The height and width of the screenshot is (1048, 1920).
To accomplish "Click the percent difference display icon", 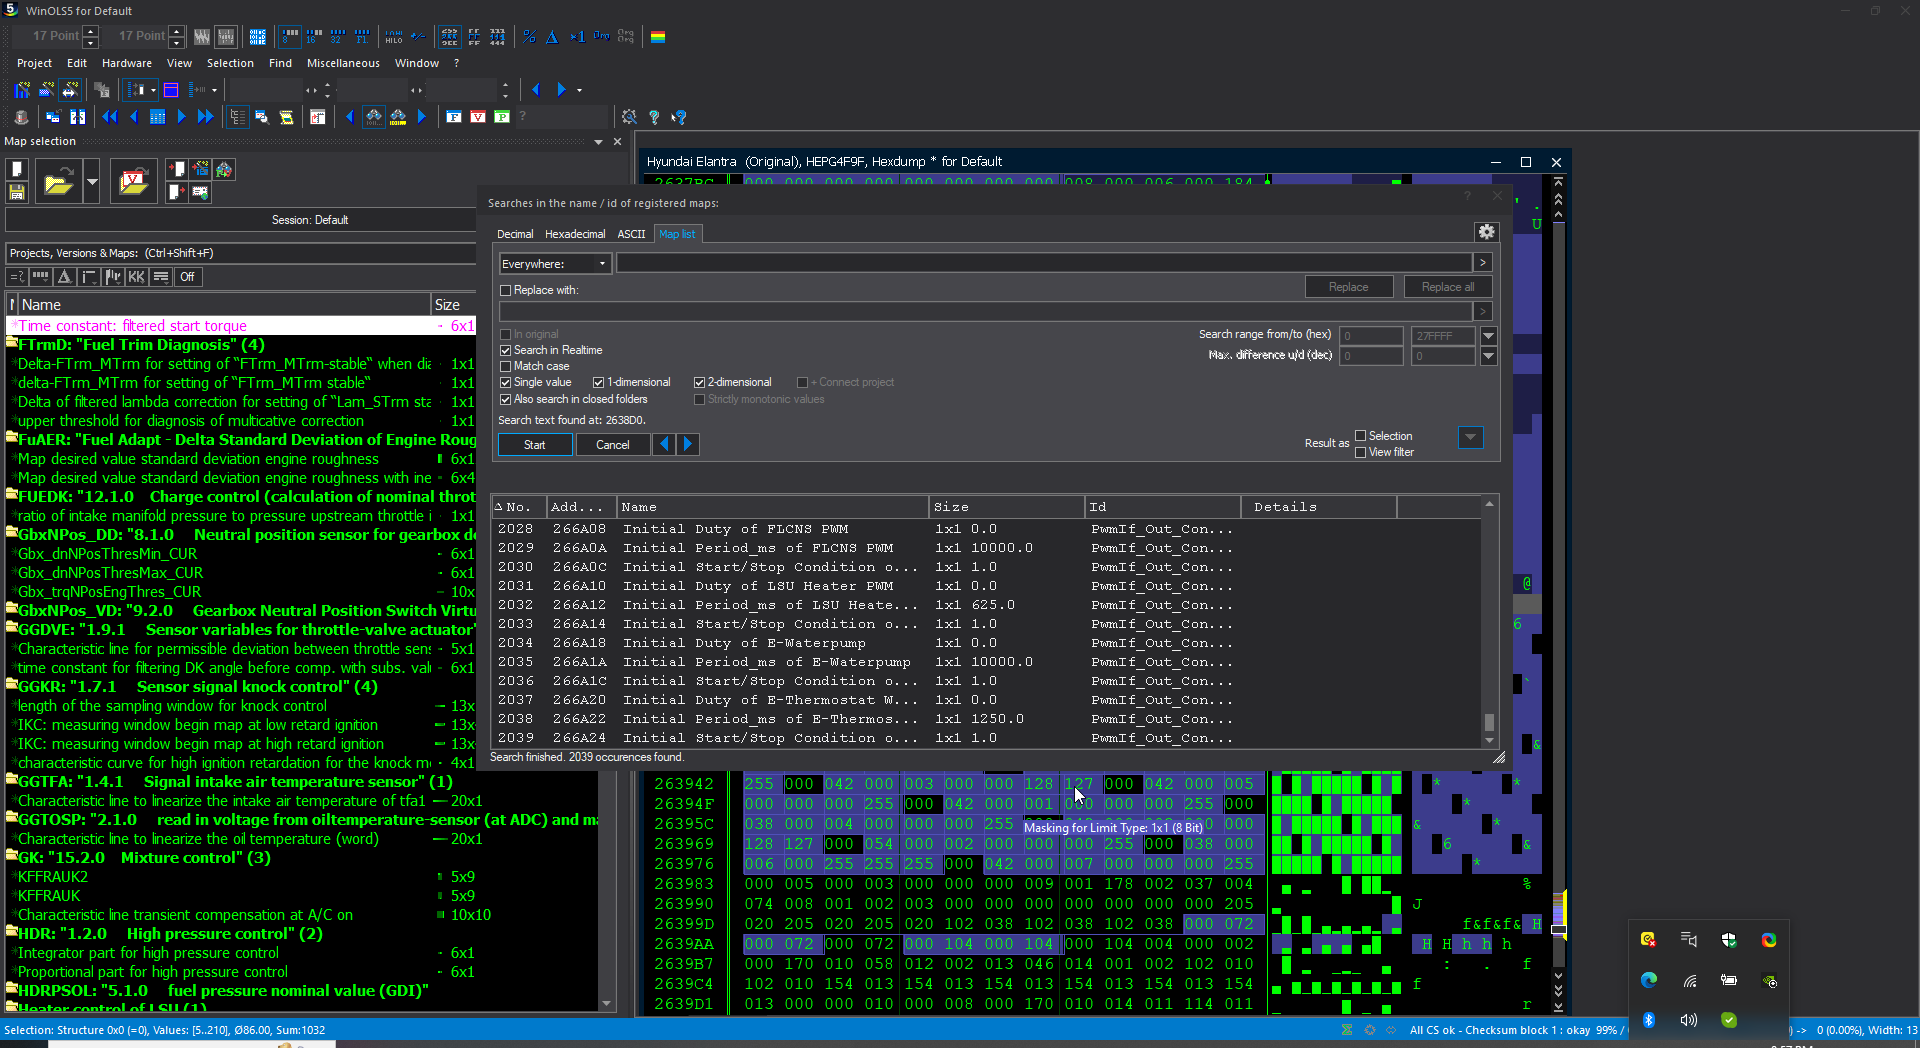I will (x=529, y=37).
